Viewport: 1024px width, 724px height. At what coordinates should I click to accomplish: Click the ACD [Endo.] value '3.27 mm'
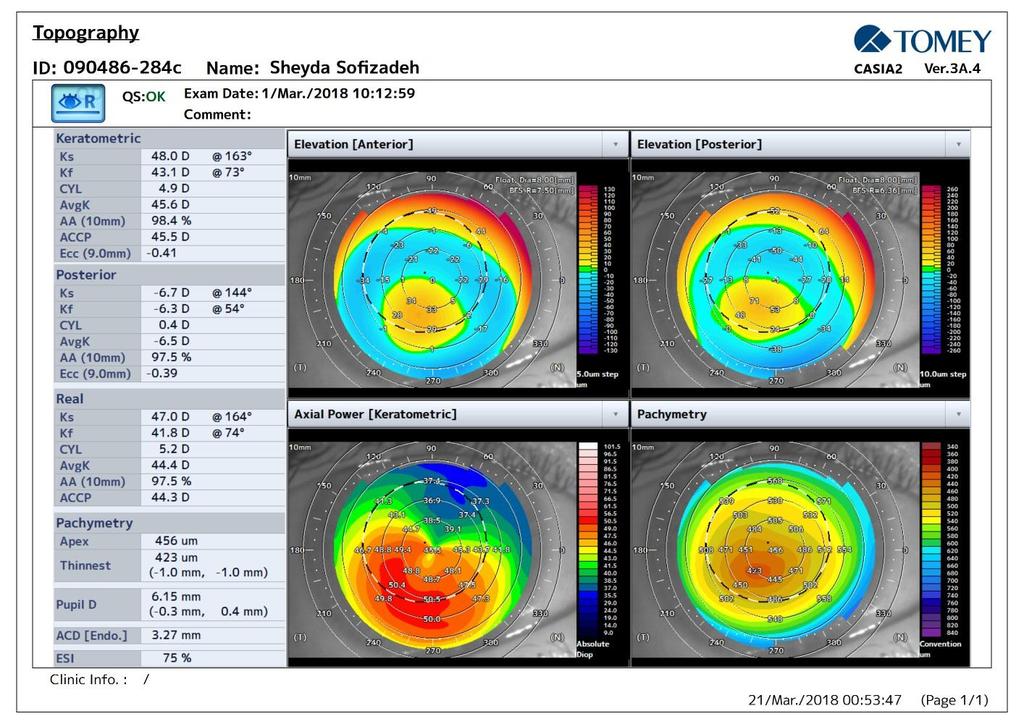click(x=176, y=635)
